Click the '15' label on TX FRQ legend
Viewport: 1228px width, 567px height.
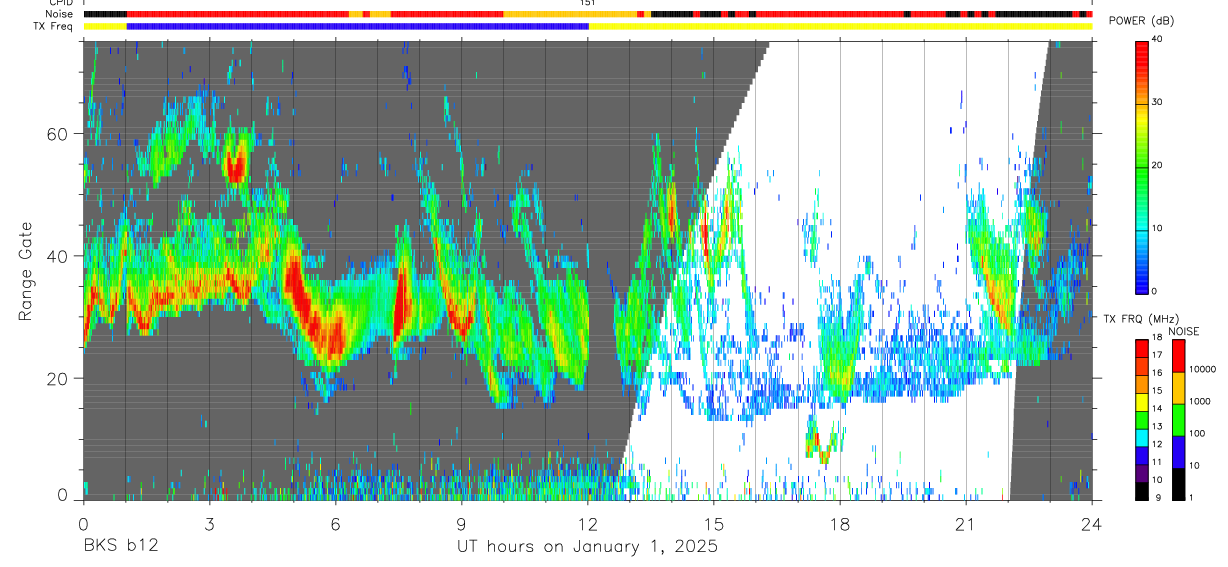click(1156, 390)
